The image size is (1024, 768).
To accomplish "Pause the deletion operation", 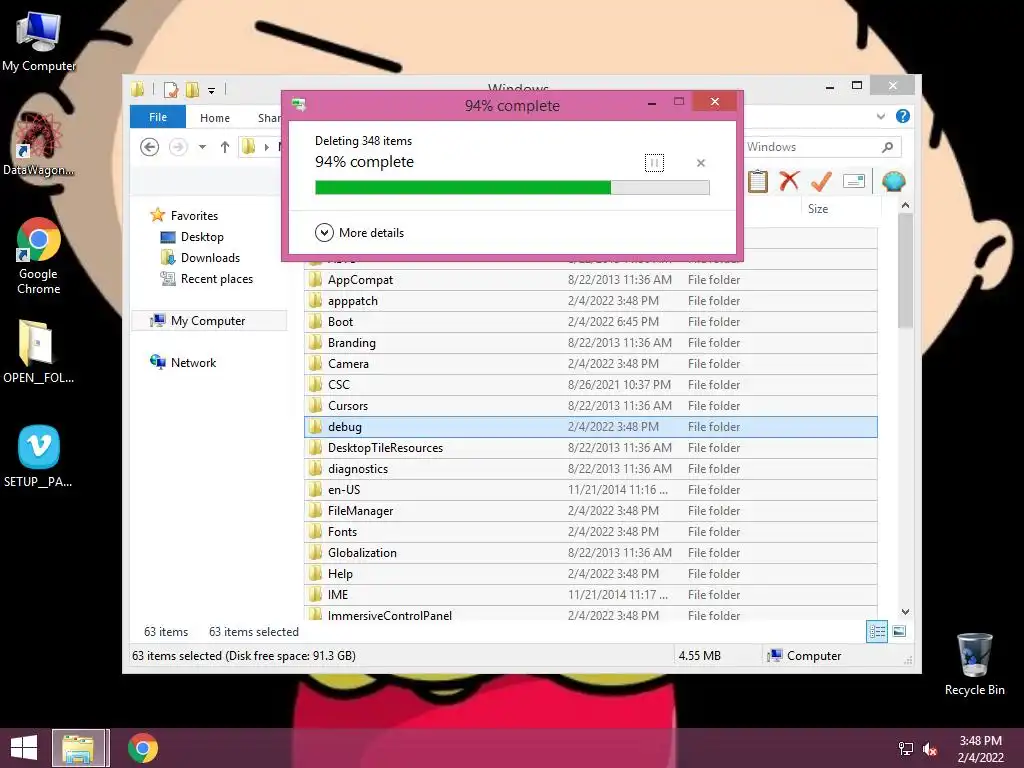I will (654, 163).
